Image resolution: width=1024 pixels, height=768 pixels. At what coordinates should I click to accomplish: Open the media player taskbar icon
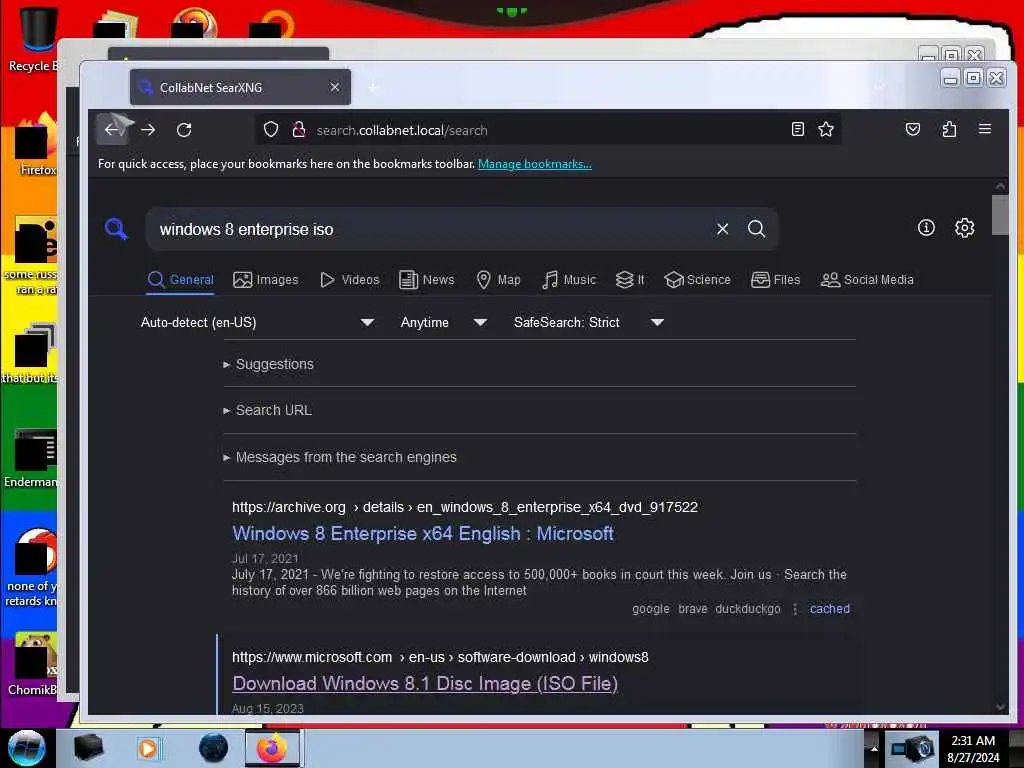coord(148,748)
